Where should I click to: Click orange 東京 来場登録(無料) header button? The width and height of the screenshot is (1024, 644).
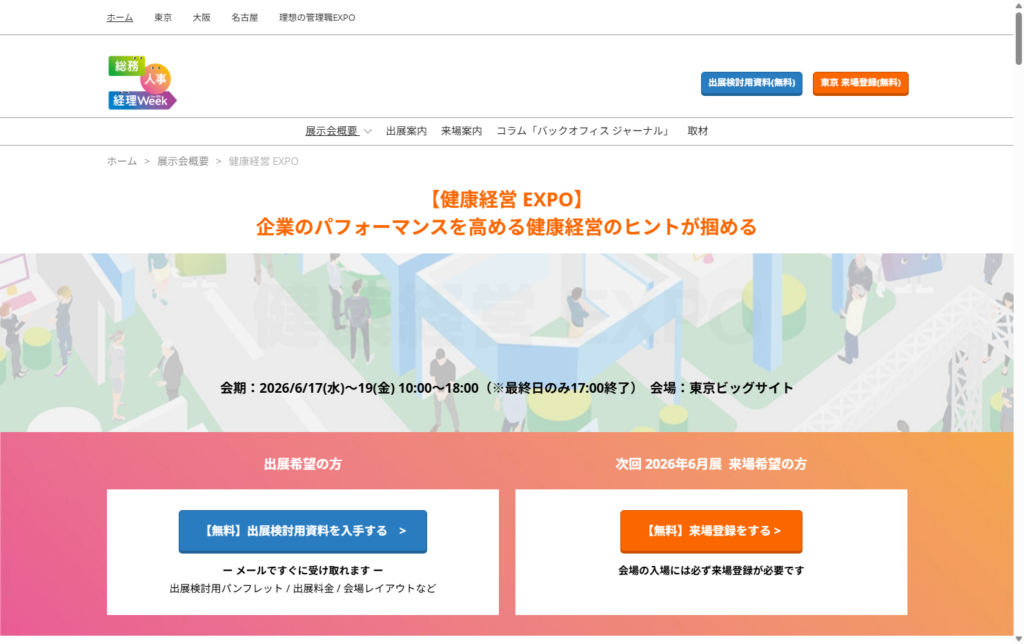click(860, 83)
